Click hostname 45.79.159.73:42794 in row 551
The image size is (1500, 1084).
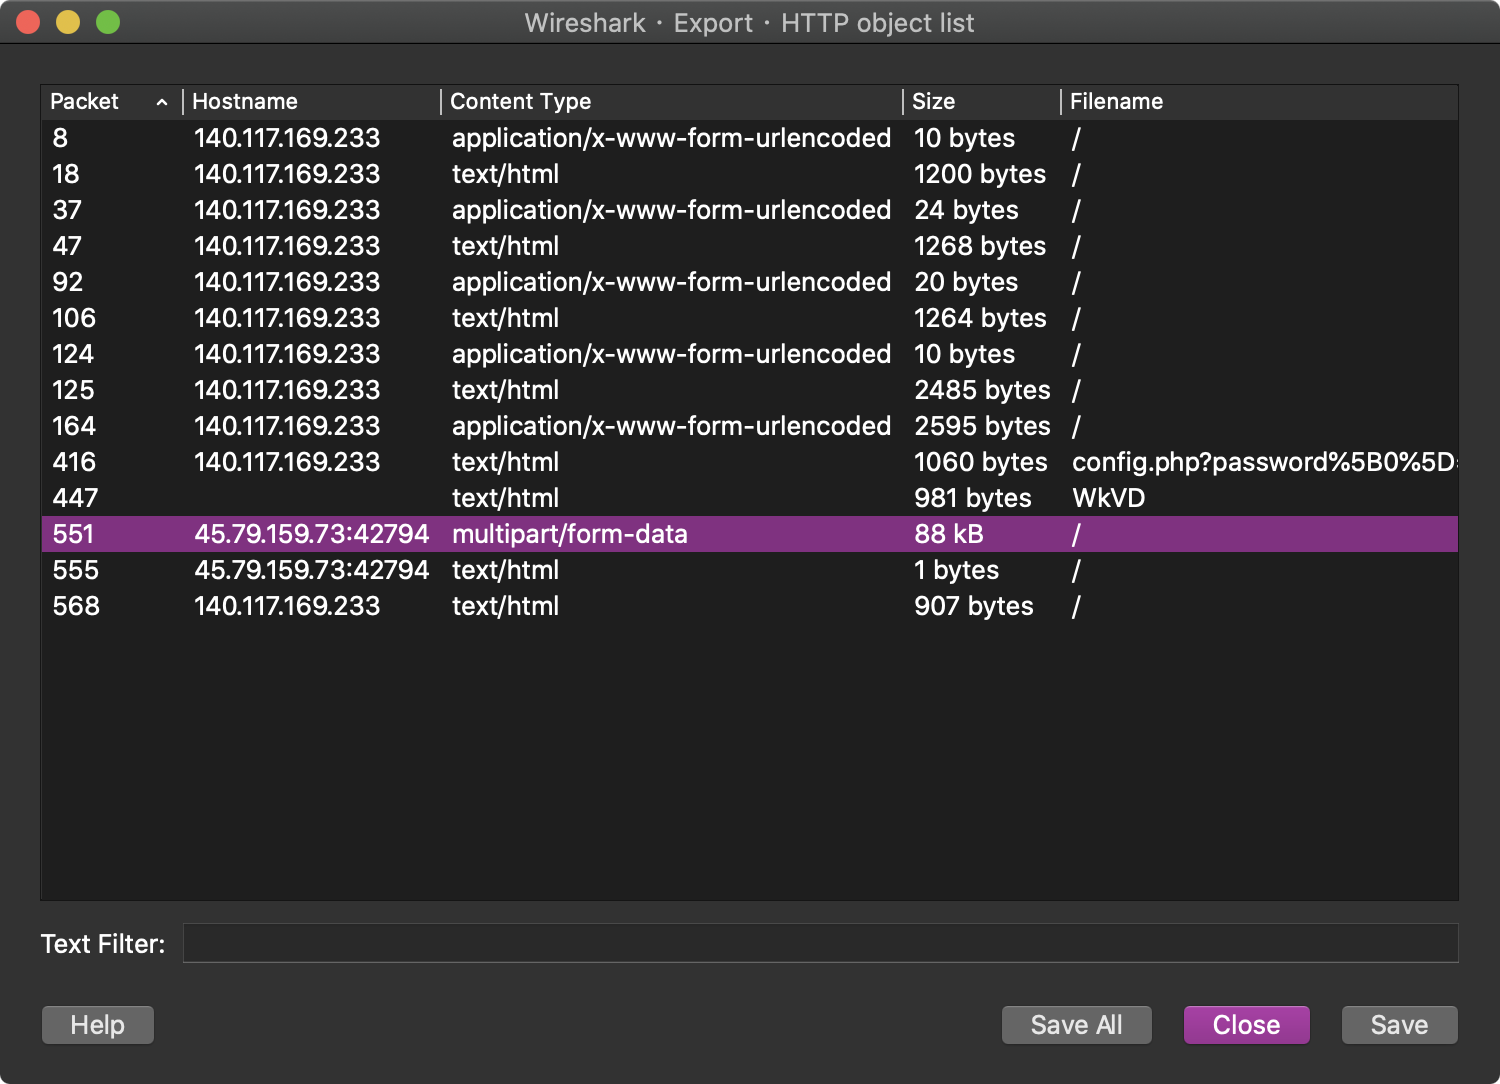(311, 534)
